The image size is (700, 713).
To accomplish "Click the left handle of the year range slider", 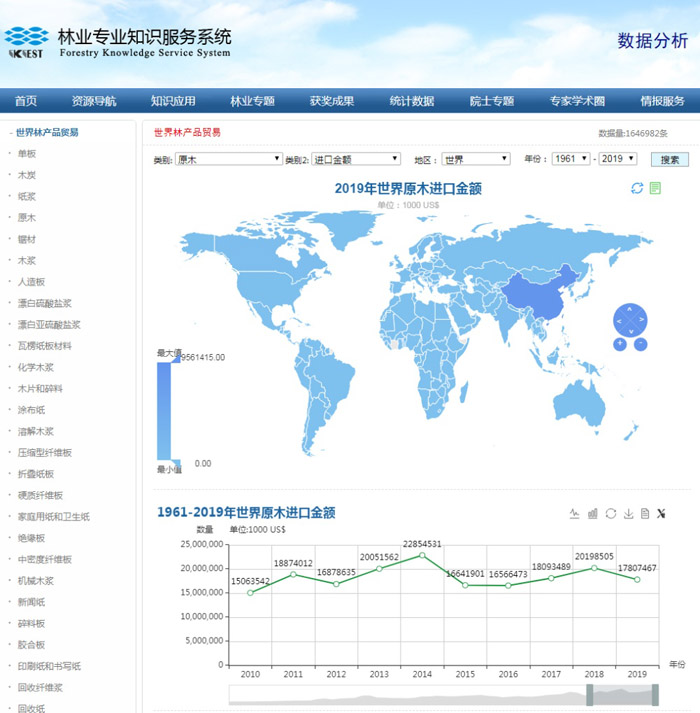I will (x=589, y=695).
